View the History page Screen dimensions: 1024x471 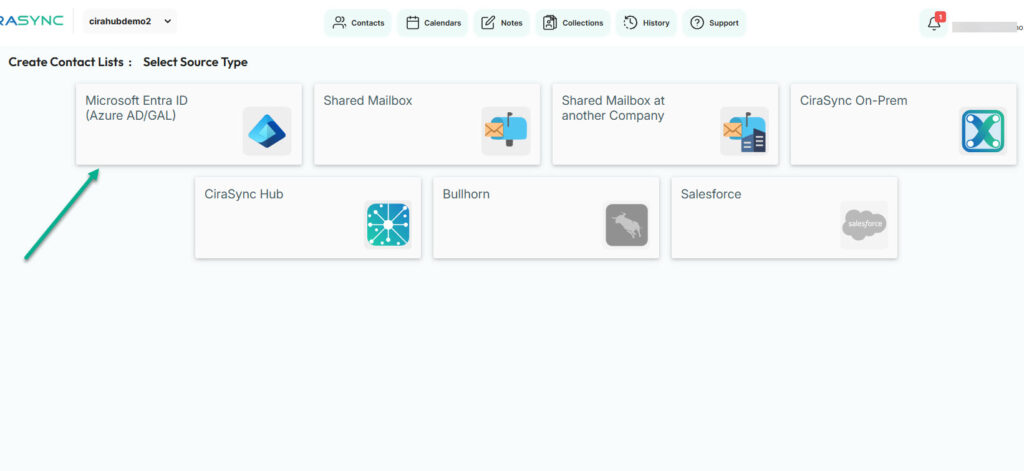tap(646, 23)
